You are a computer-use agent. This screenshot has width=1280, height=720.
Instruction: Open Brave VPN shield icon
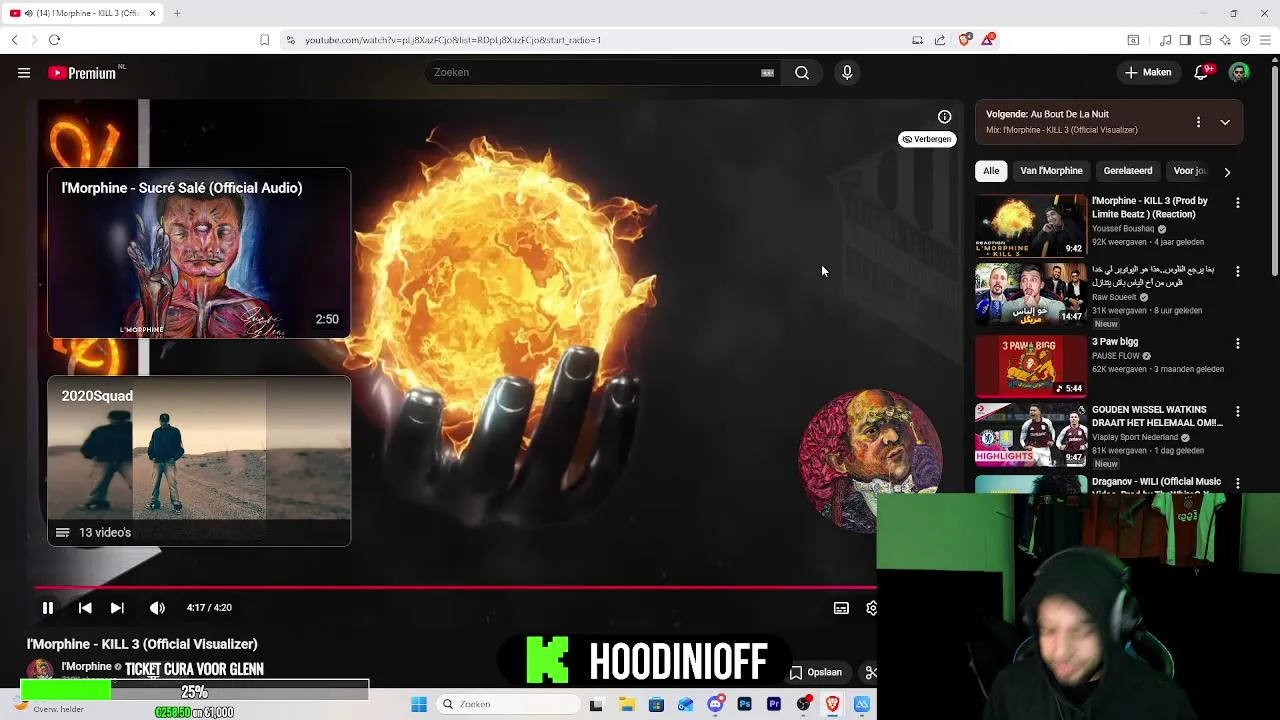1245,40
